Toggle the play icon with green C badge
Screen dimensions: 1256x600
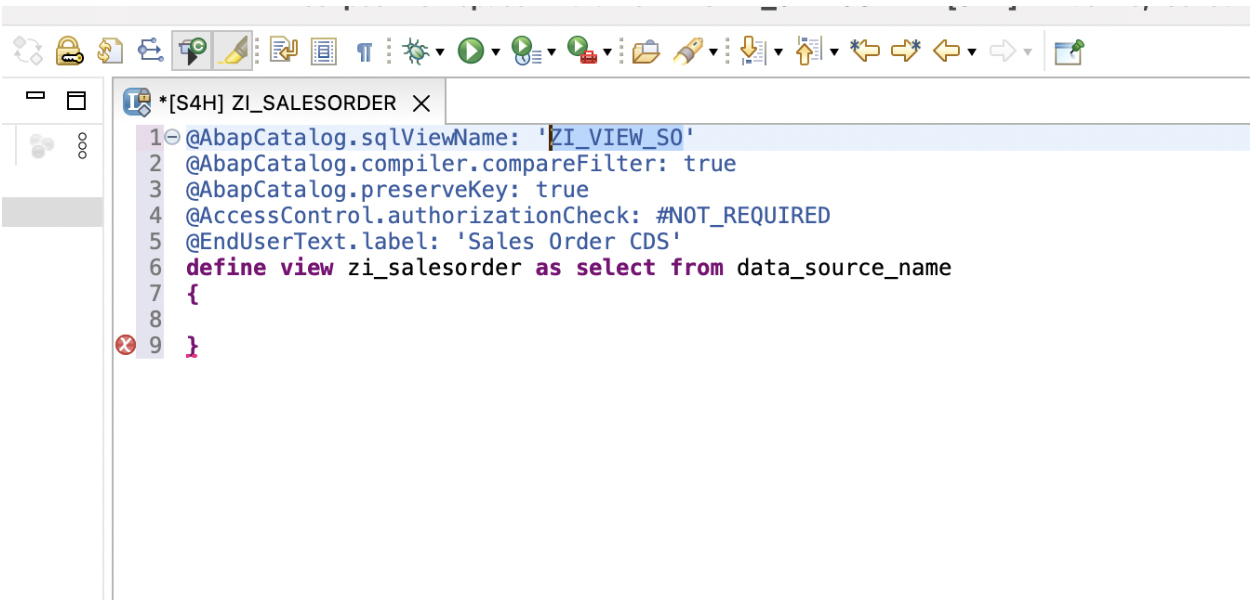(x=192, y=51)
